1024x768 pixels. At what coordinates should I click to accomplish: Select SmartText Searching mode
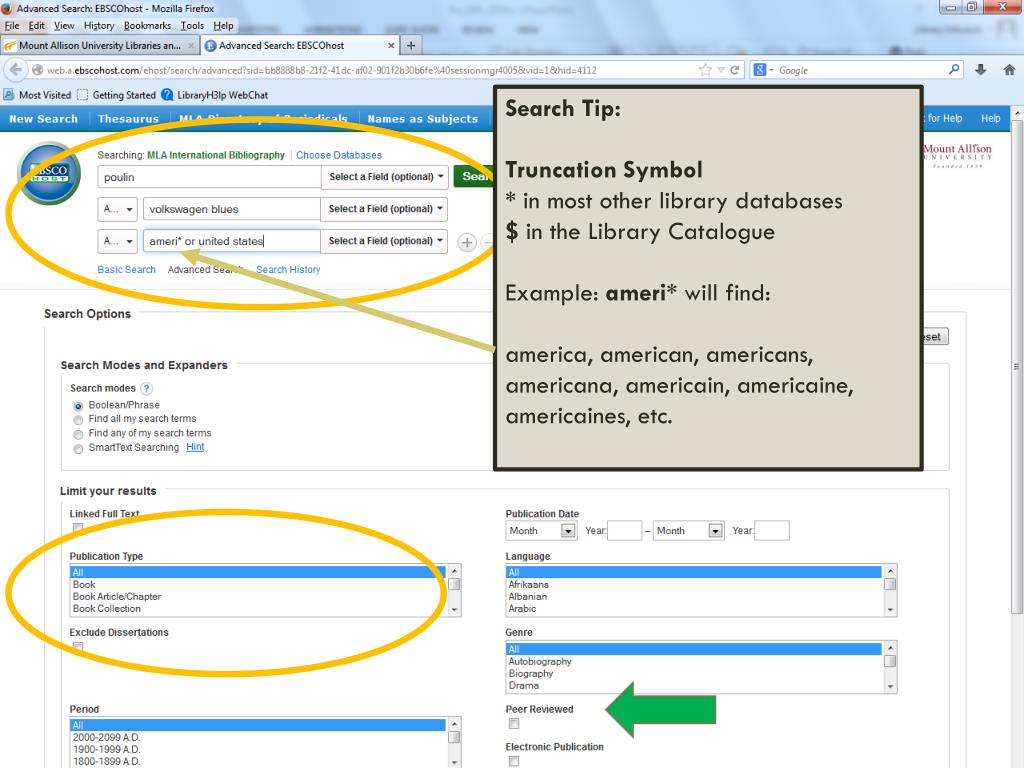(x=78, y=449)
